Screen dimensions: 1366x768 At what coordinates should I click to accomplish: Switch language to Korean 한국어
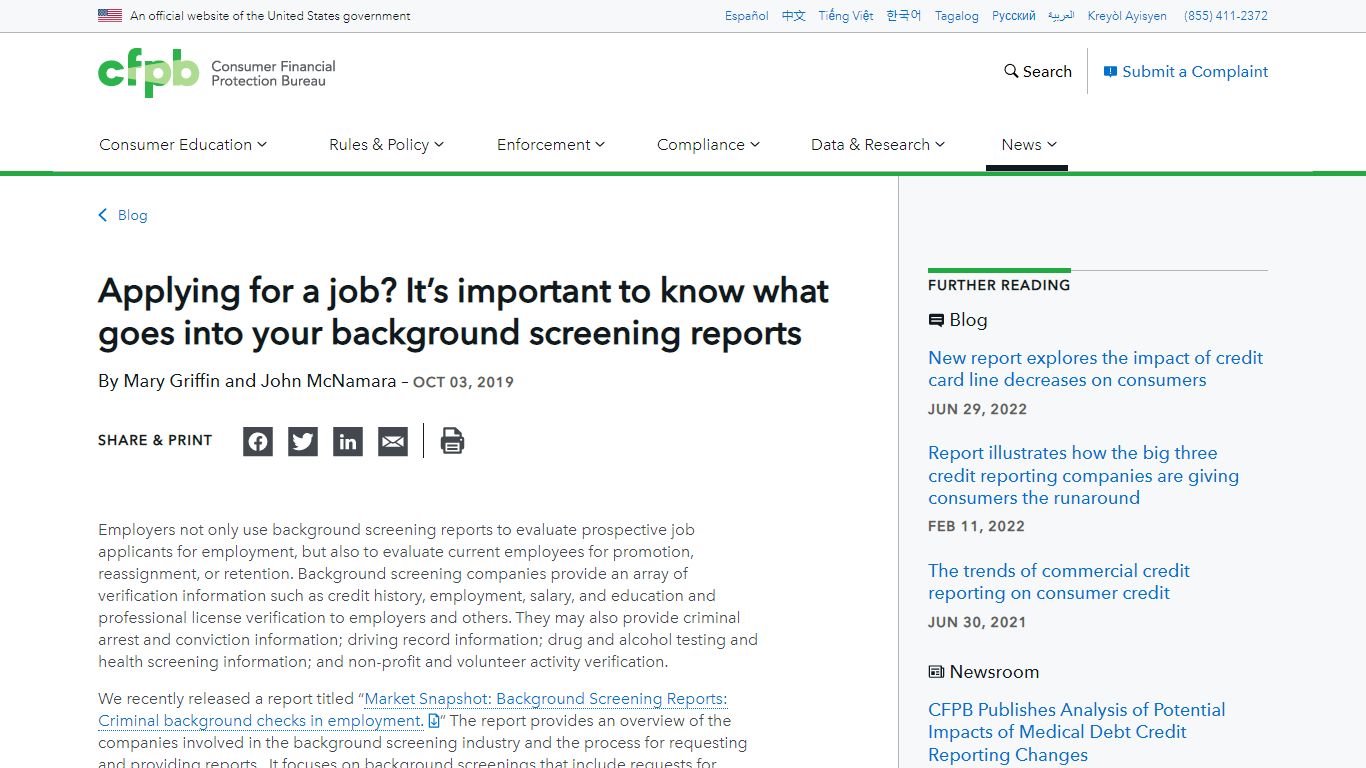904,16
